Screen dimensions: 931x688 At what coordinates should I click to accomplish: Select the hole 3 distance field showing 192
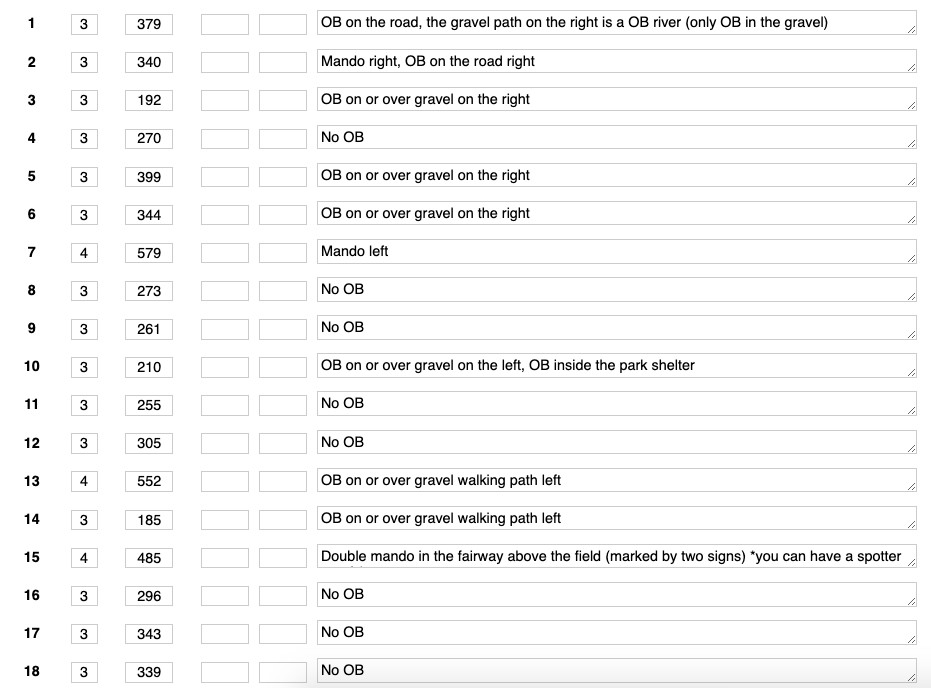[x=149, y=100]
